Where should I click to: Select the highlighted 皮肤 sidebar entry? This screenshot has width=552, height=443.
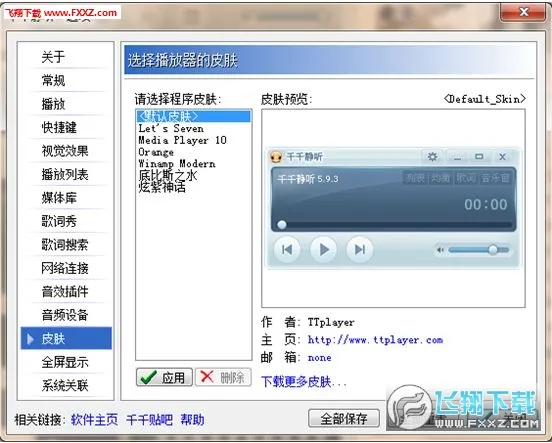[x=66, y=338]
